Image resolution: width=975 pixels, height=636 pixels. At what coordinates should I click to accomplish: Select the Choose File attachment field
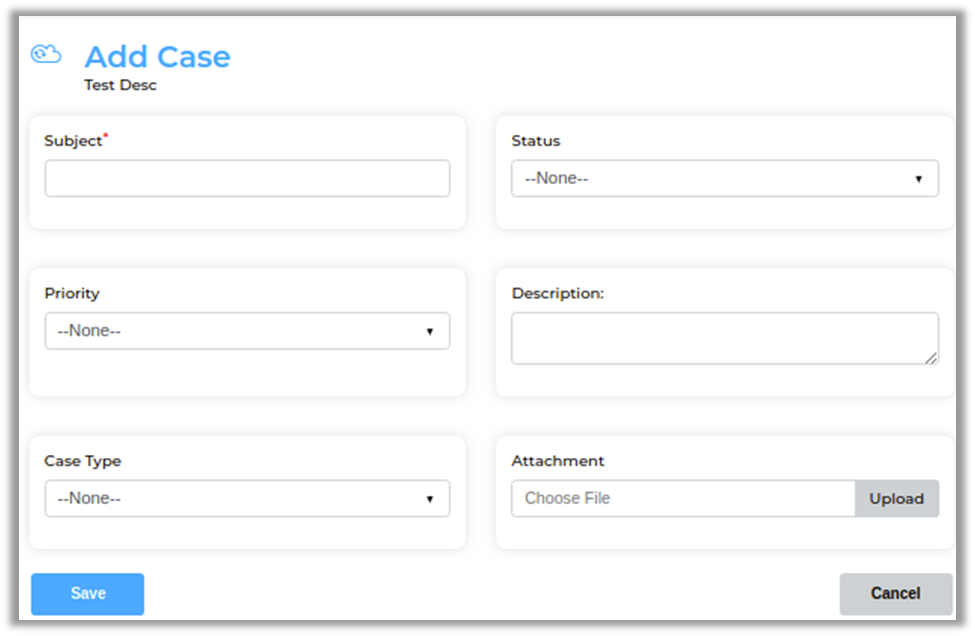point(683,498)
